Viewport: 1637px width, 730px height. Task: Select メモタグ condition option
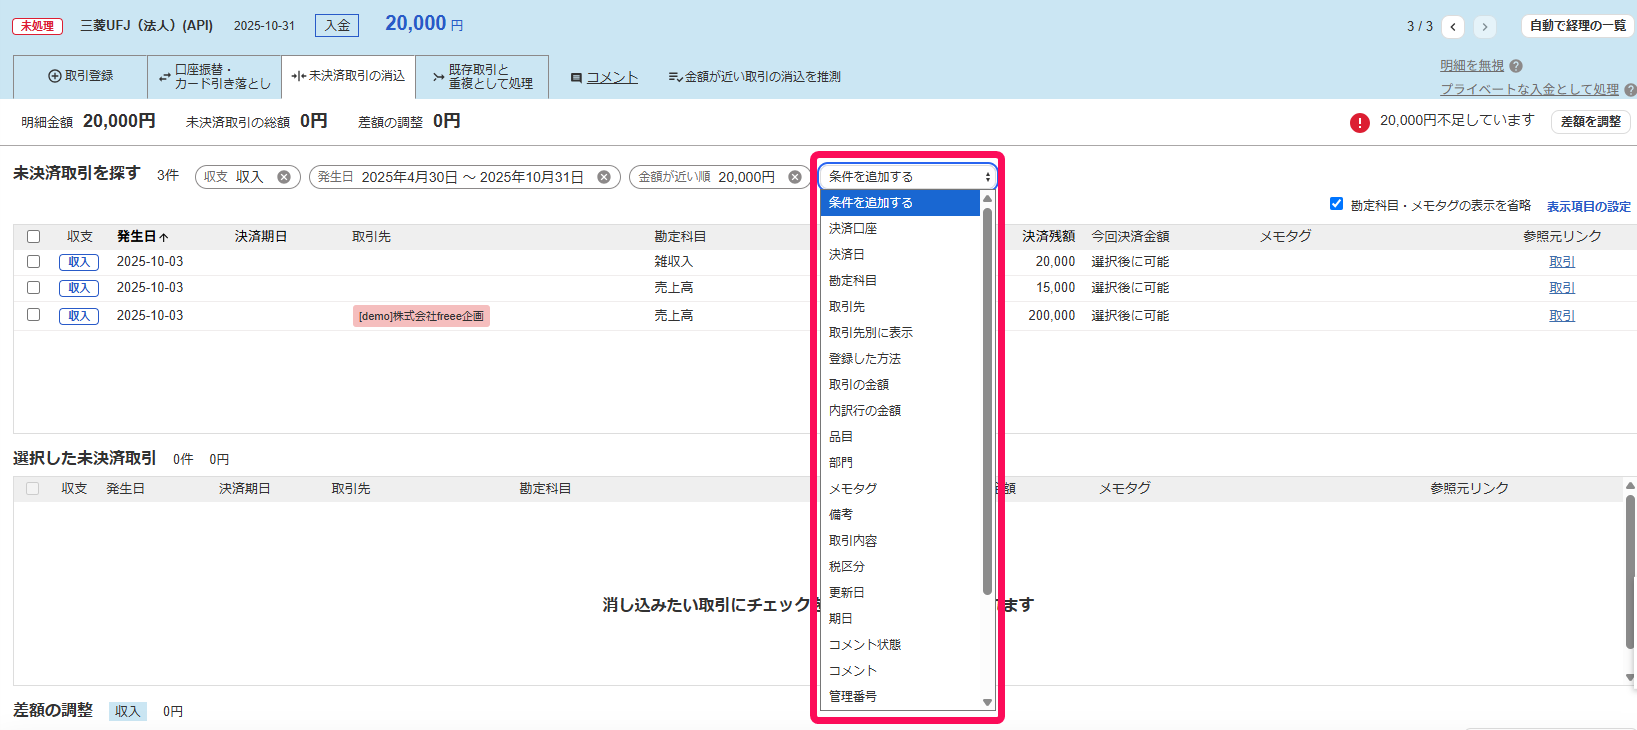click(900, 489)
